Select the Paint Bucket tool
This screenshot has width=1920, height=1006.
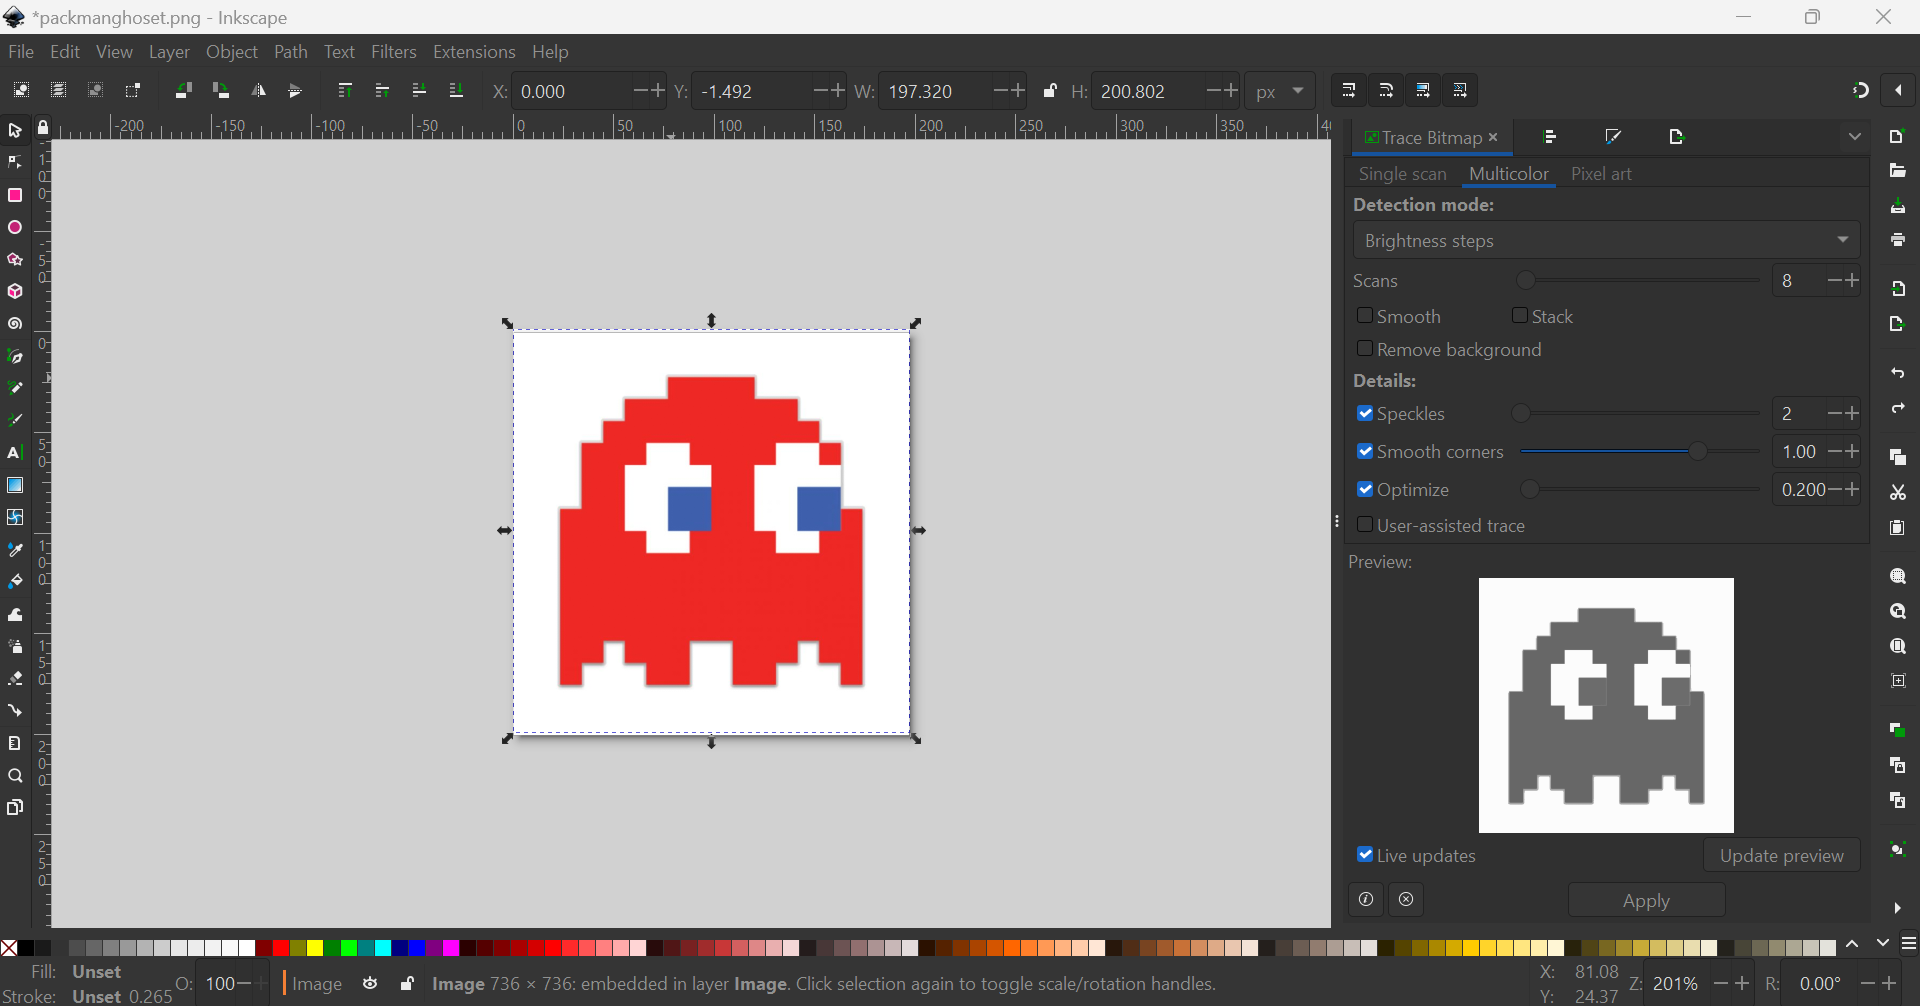click(x=15, y=582)
